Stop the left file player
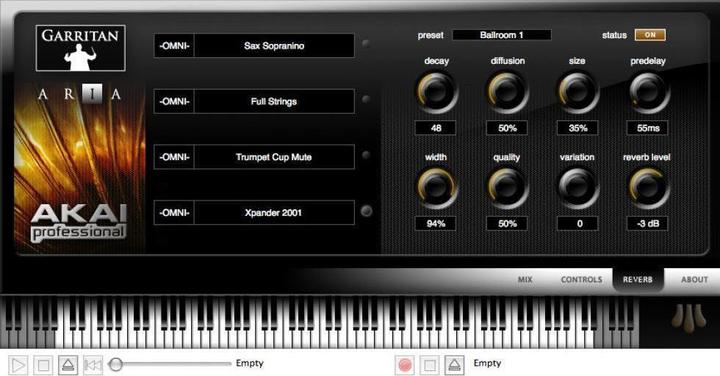 (x=44, y=365)
